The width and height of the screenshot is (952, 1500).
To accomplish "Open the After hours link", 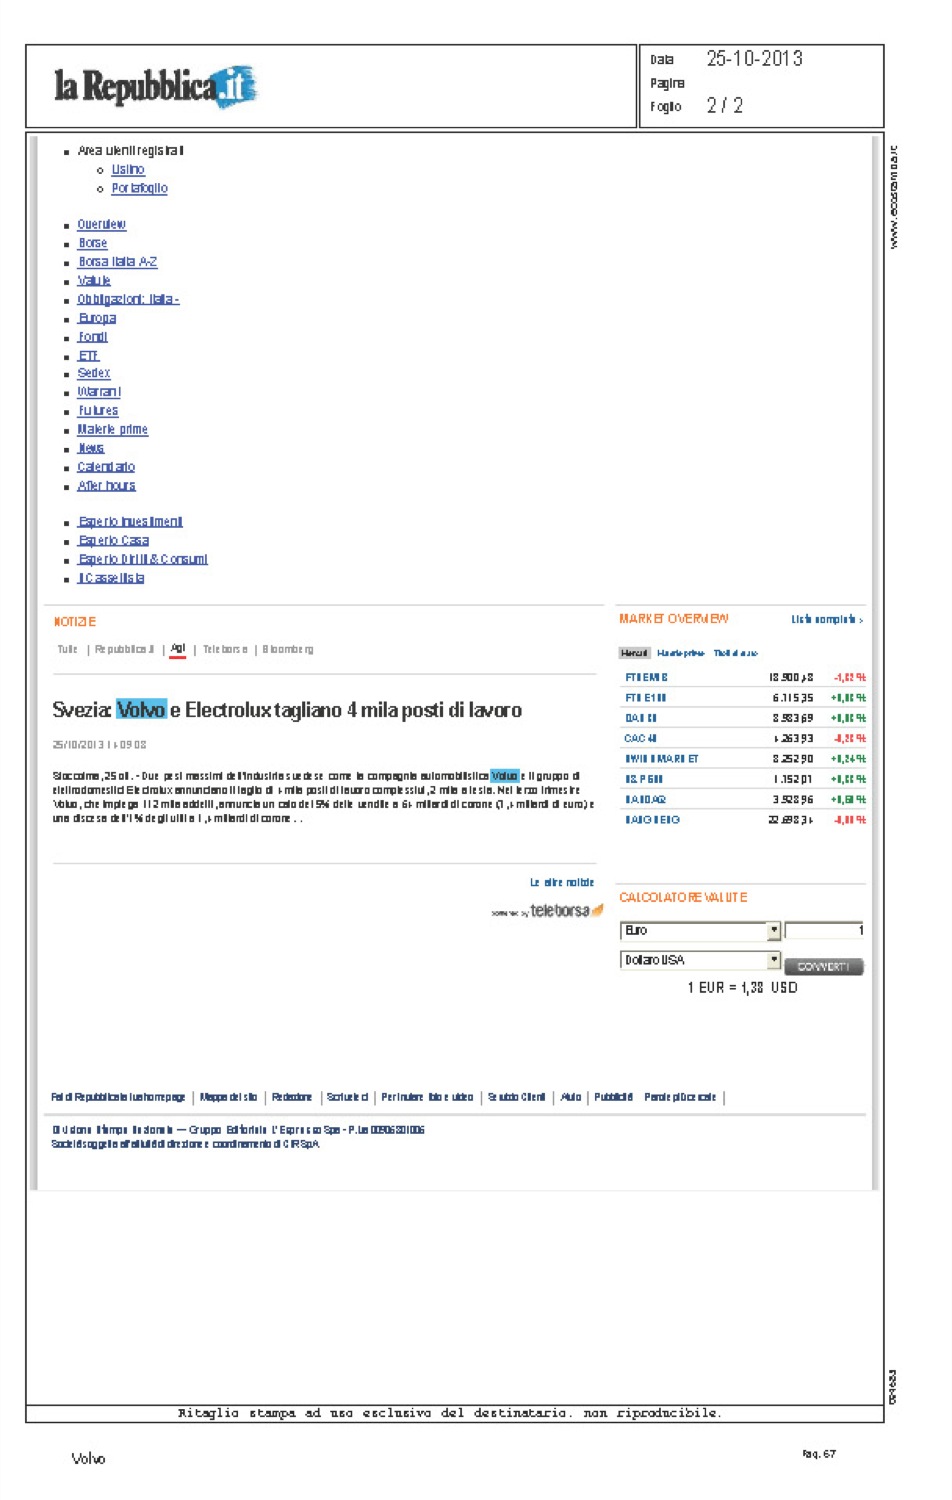I will [x=107, y=486].
